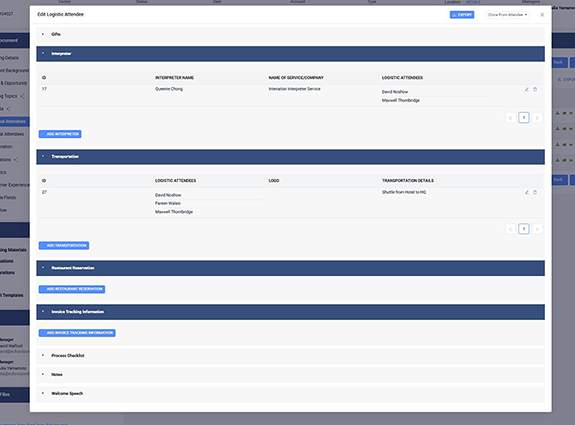Click the Name of Service/Company column header
The image size is (575, 425).
click(296, 78)
